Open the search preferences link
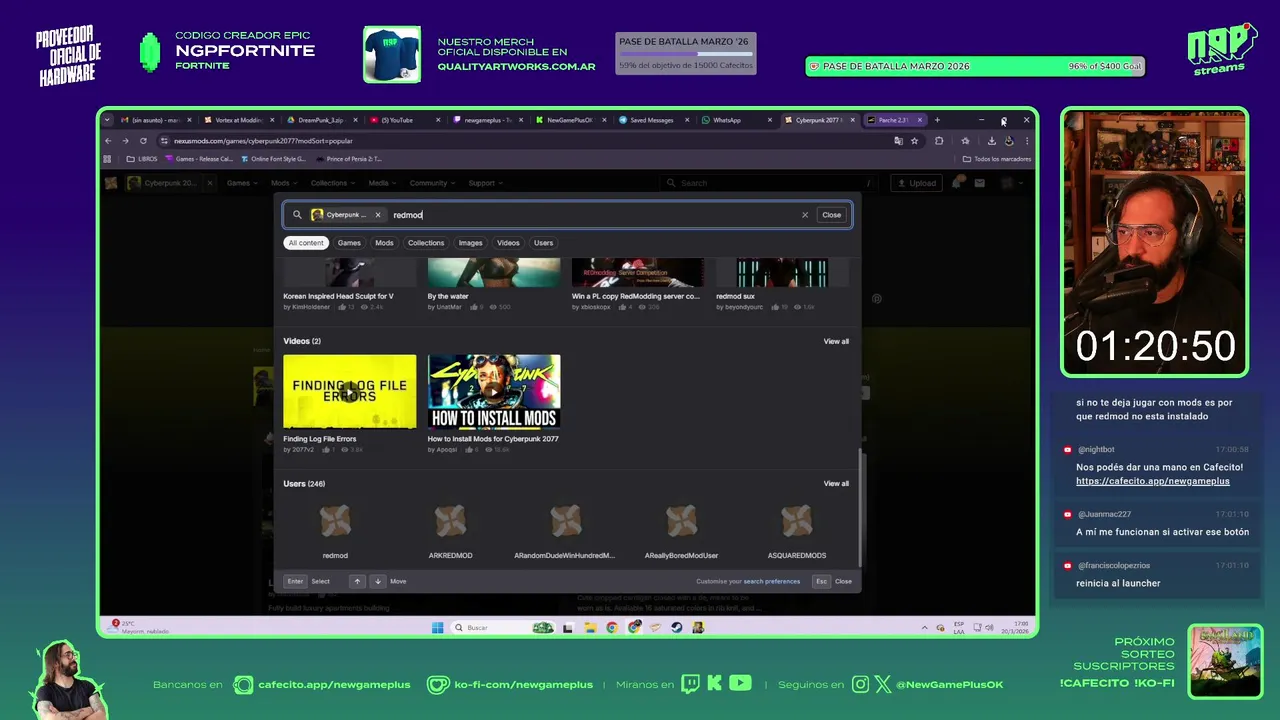The image size is (1280, 720). point(772,581)
